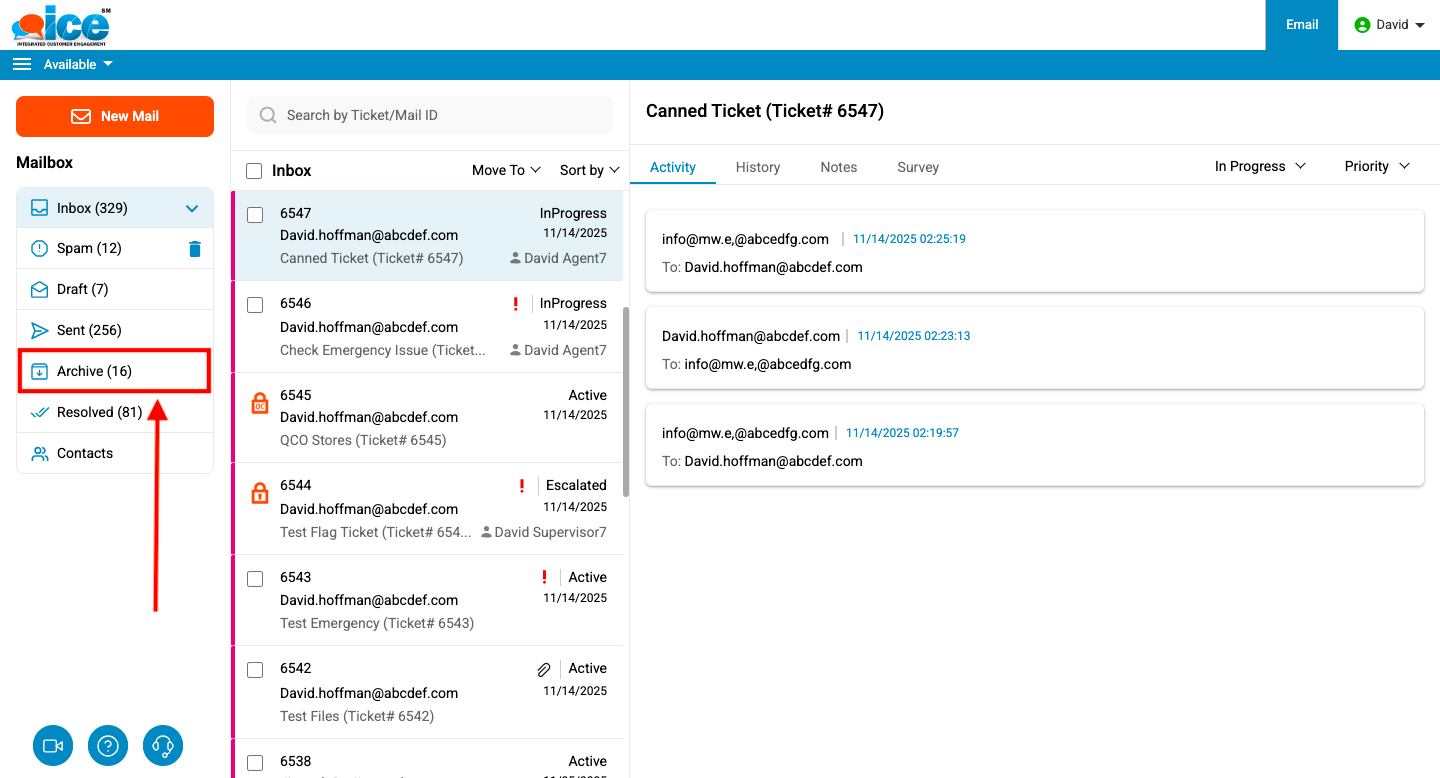1440x778 pixels.
Task: Click the headset support icon
Action: pos(163,746)
